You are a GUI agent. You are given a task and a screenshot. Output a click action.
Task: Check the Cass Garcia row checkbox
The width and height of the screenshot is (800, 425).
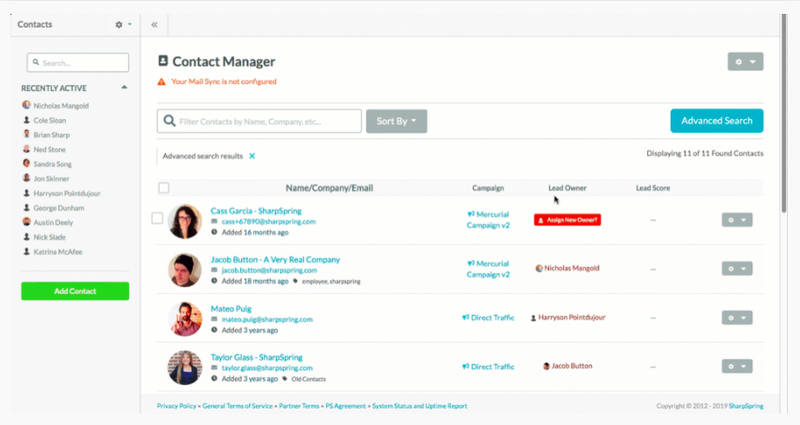click(x=157, y=218)
